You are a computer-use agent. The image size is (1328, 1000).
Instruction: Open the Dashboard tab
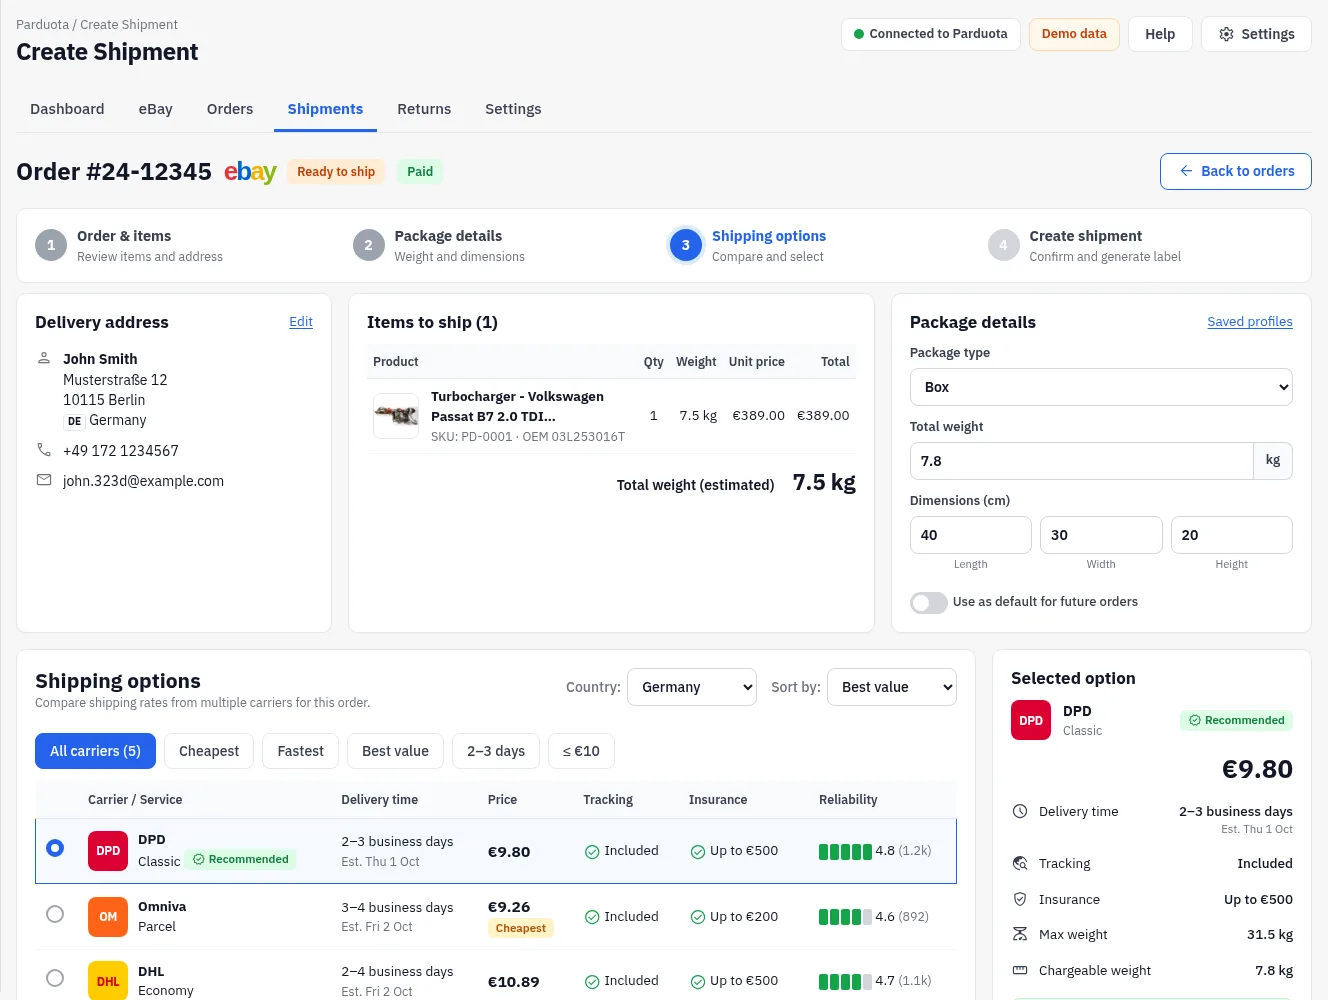pyautogui.click(x=67, y=109)
